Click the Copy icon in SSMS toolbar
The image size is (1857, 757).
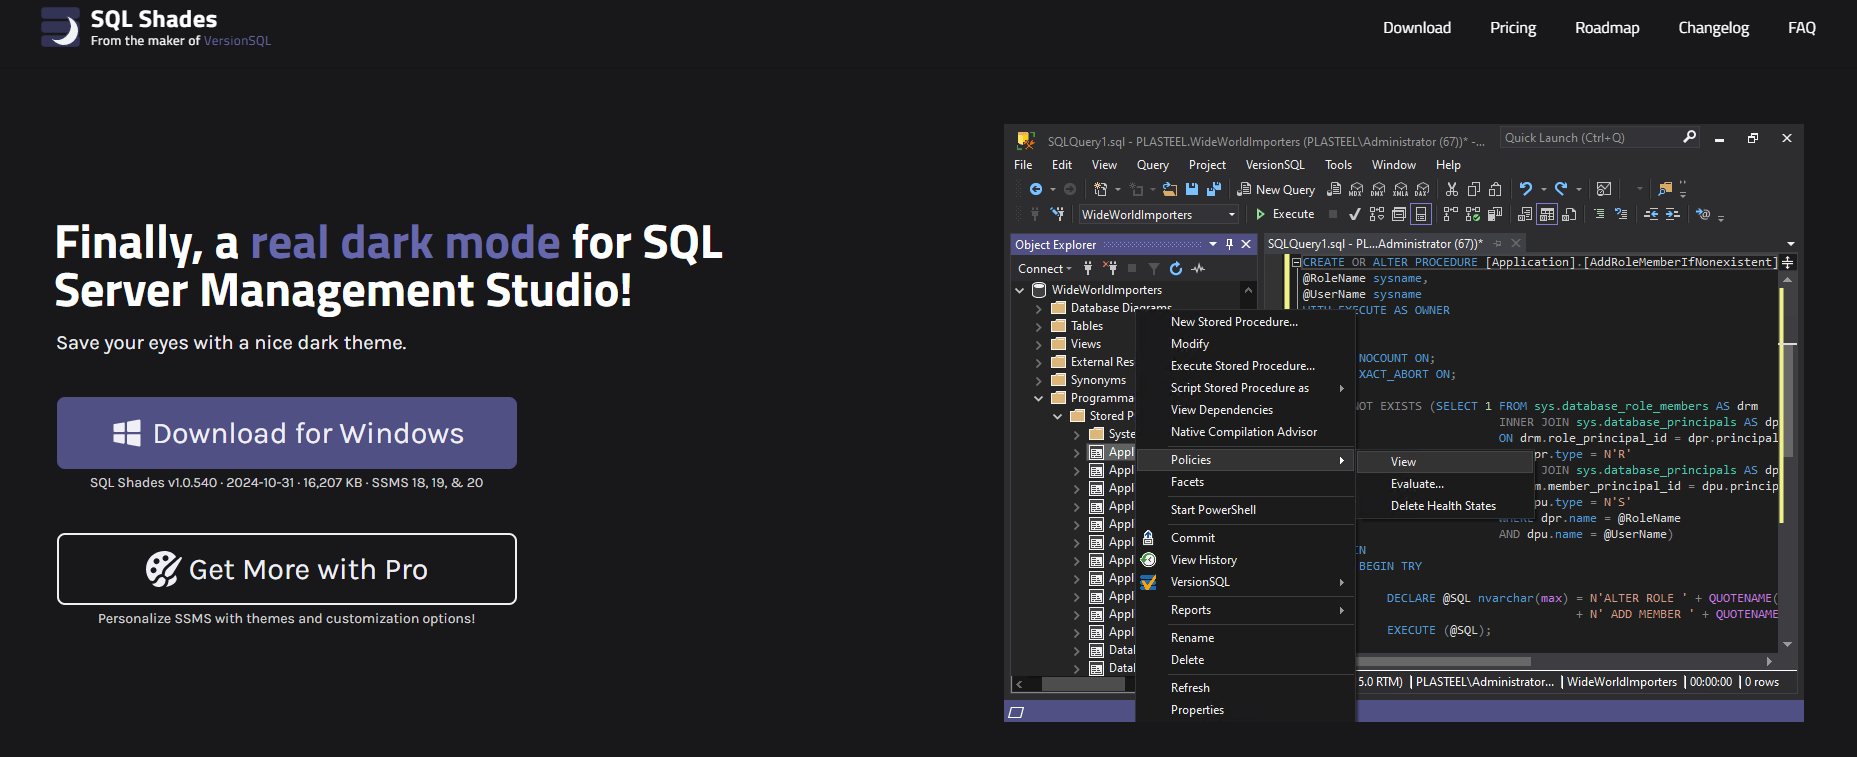1474,189
